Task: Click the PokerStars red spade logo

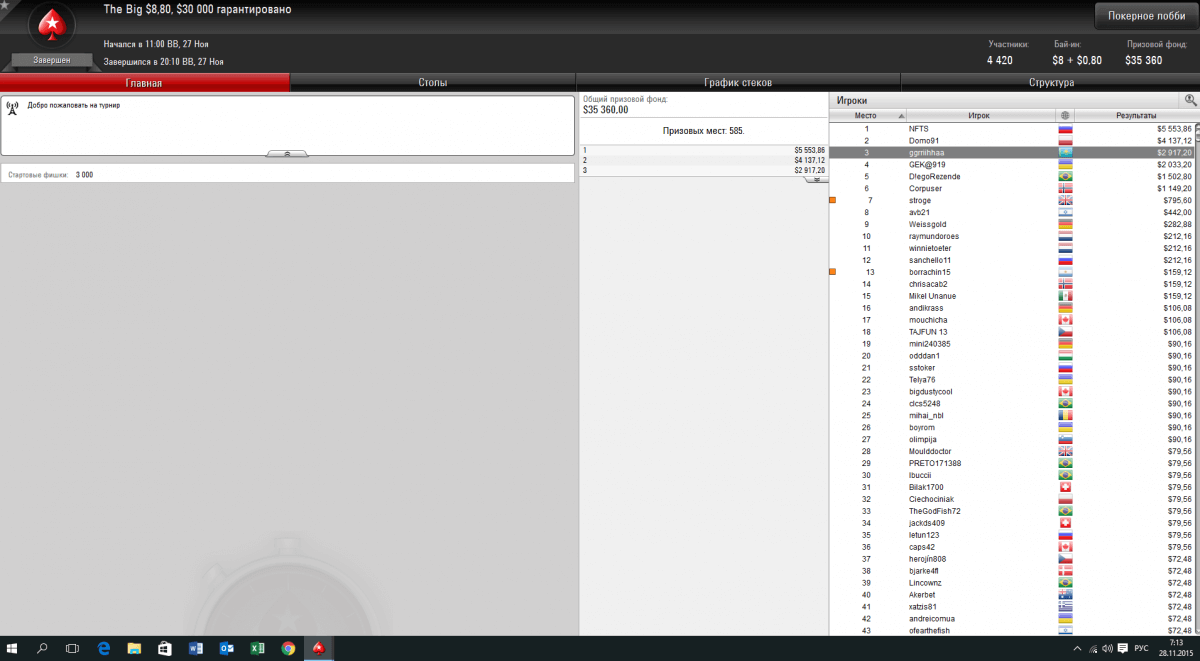Action: click(50, 25)
